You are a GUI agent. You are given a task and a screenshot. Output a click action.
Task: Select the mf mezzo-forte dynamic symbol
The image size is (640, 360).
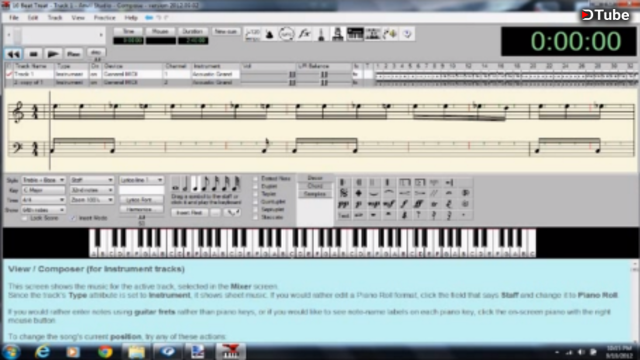389,204
